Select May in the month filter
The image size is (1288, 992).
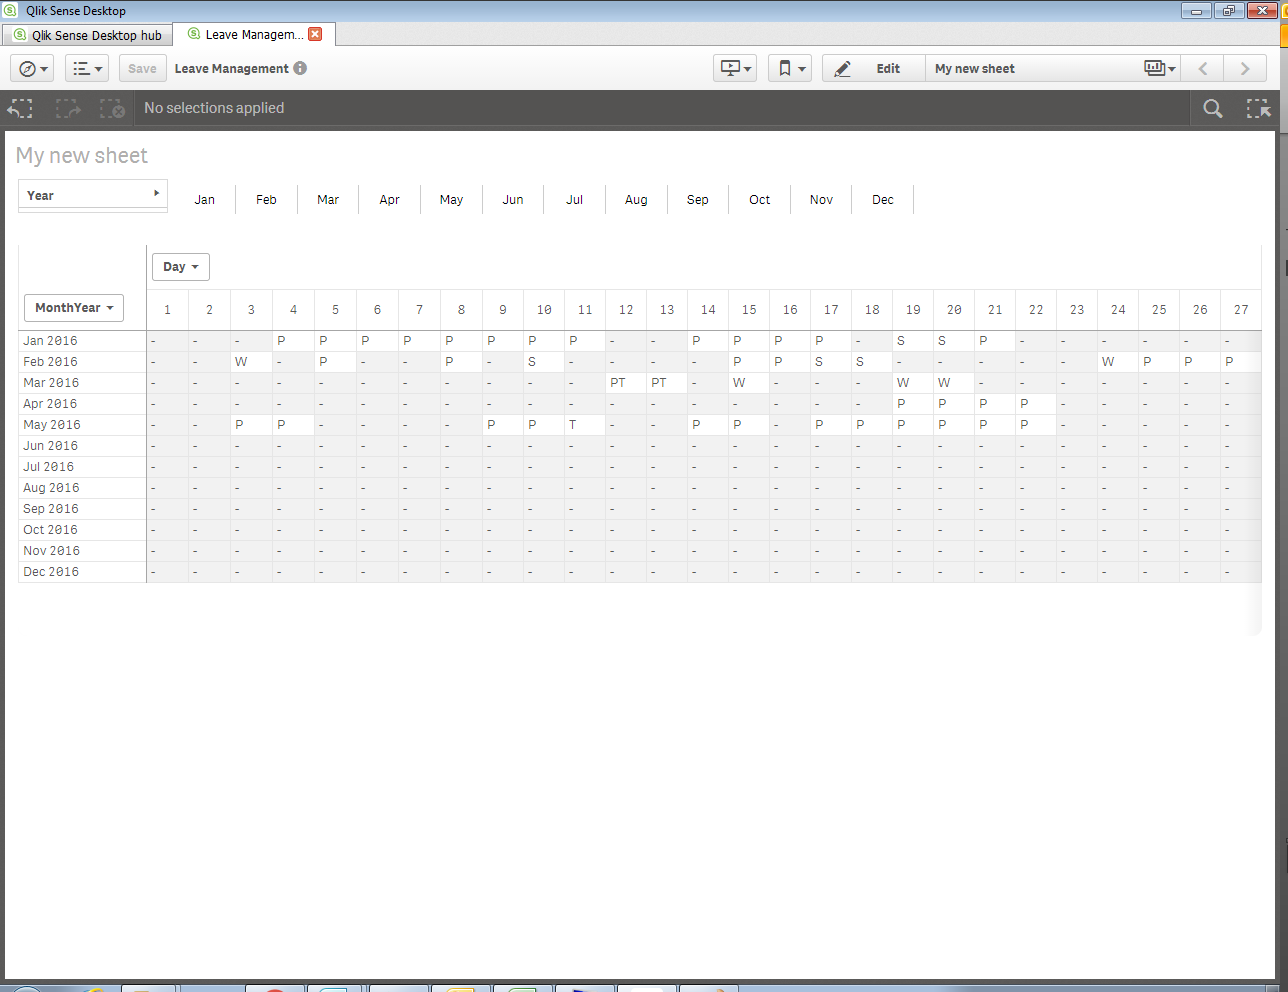tap(451, 199)
